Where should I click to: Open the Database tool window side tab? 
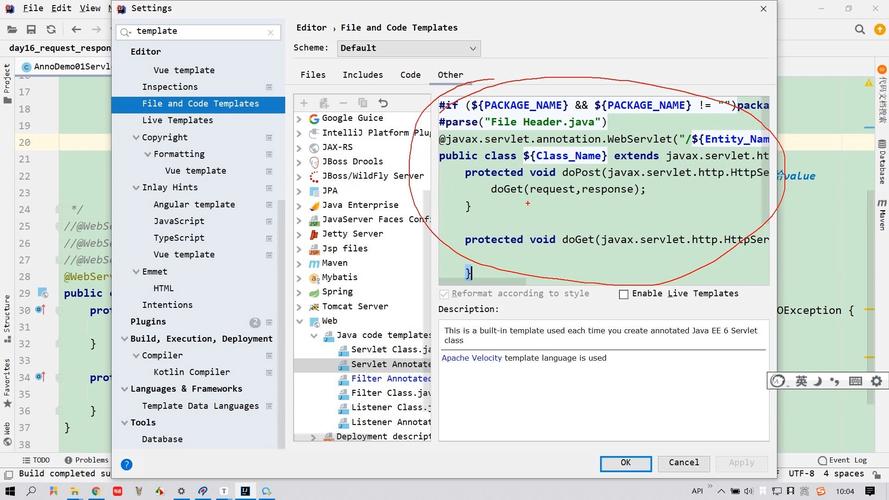(882, 162)
